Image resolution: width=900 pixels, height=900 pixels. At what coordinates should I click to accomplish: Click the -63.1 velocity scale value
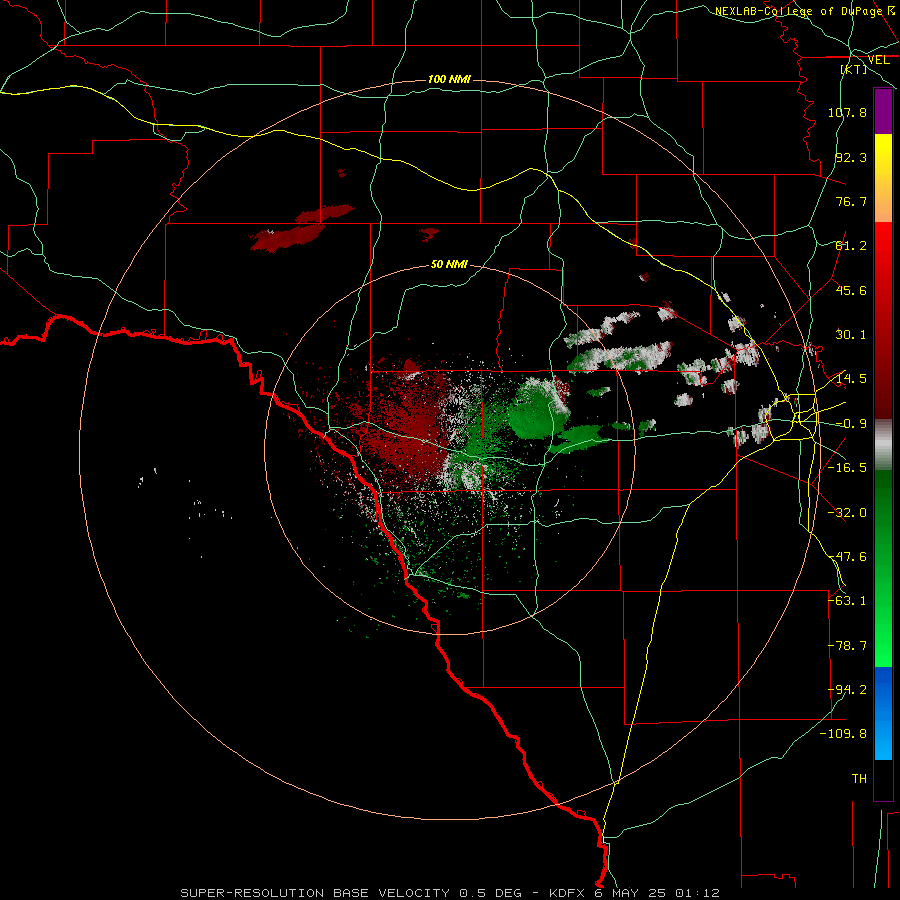(x=847, y=601)
